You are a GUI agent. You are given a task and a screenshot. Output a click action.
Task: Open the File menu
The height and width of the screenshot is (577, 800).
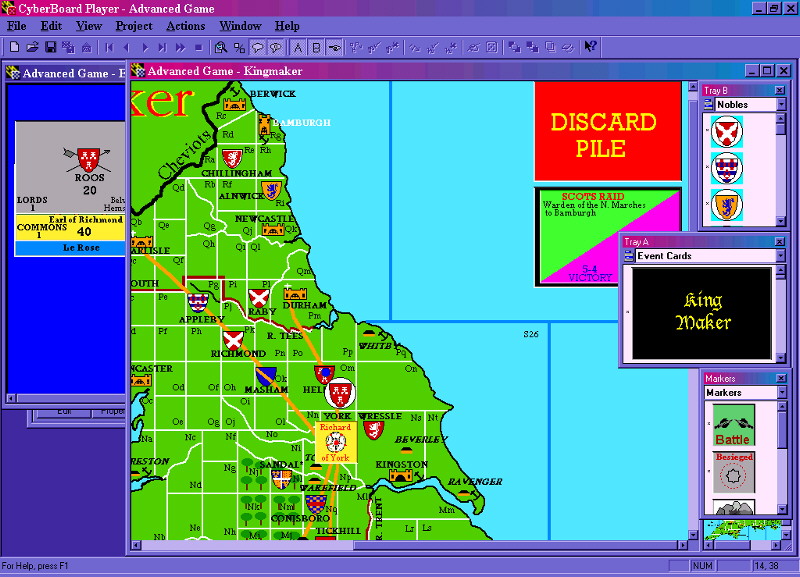click(17, 26)
